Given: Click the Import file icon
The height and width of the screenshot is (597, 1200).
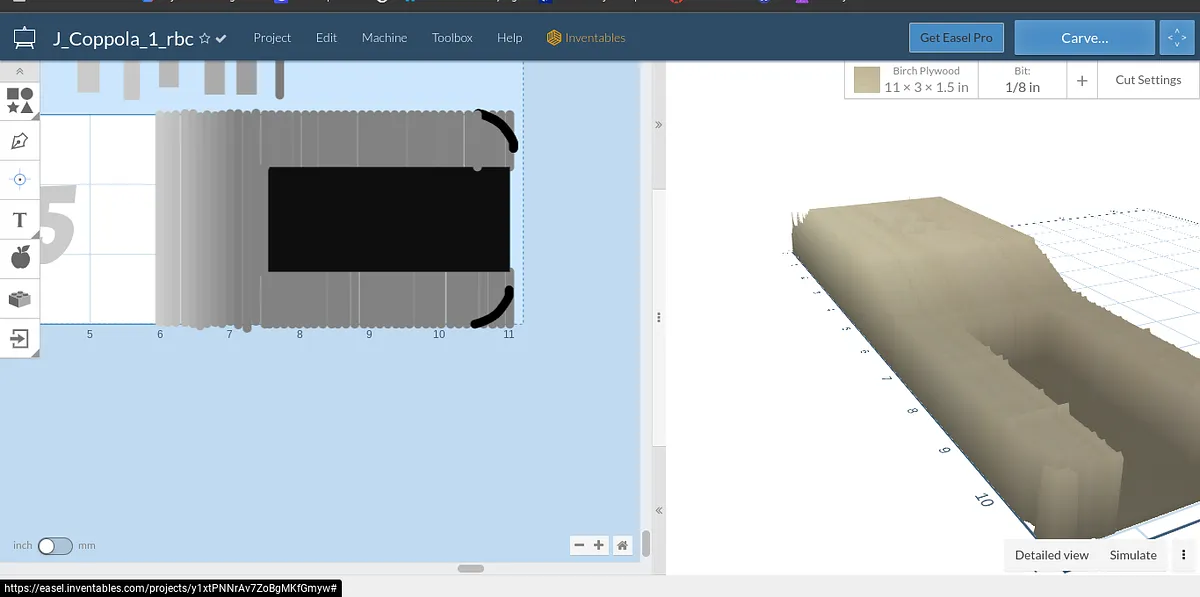Looking at the screenshot, I should 19,339.
